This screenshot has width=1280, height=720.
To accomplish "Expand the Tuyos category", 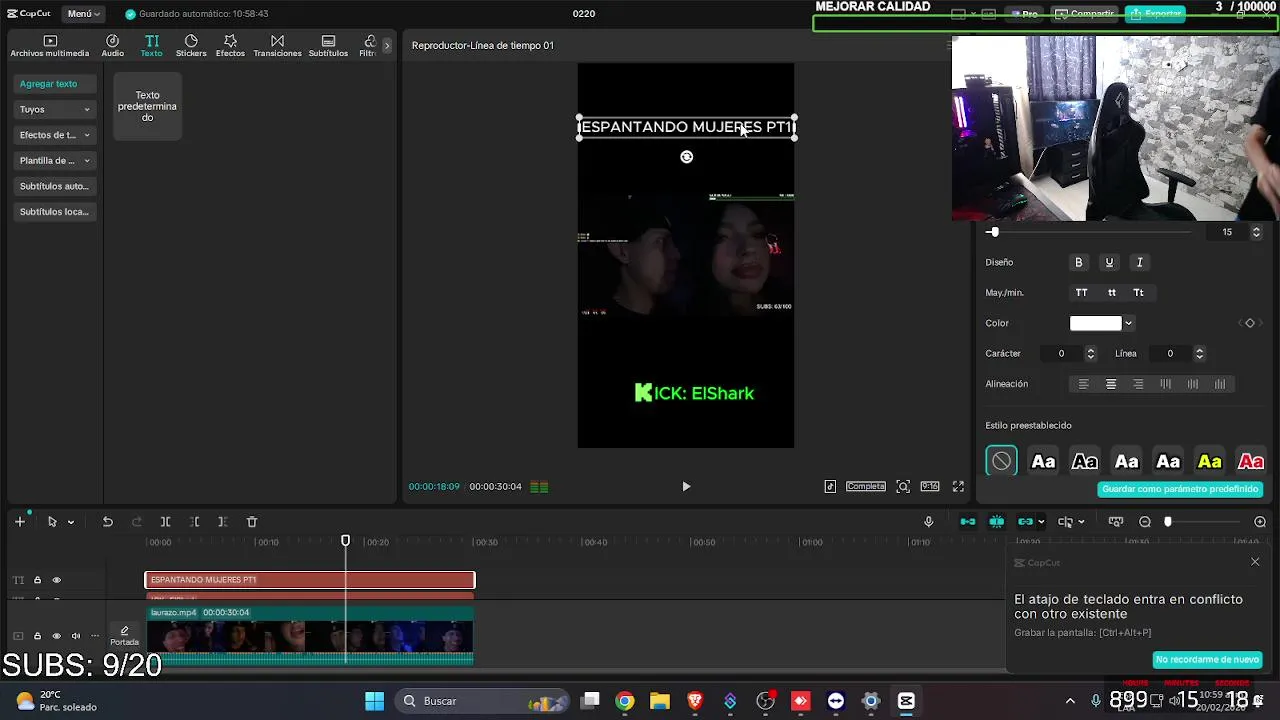I will [x=55, y=109].
